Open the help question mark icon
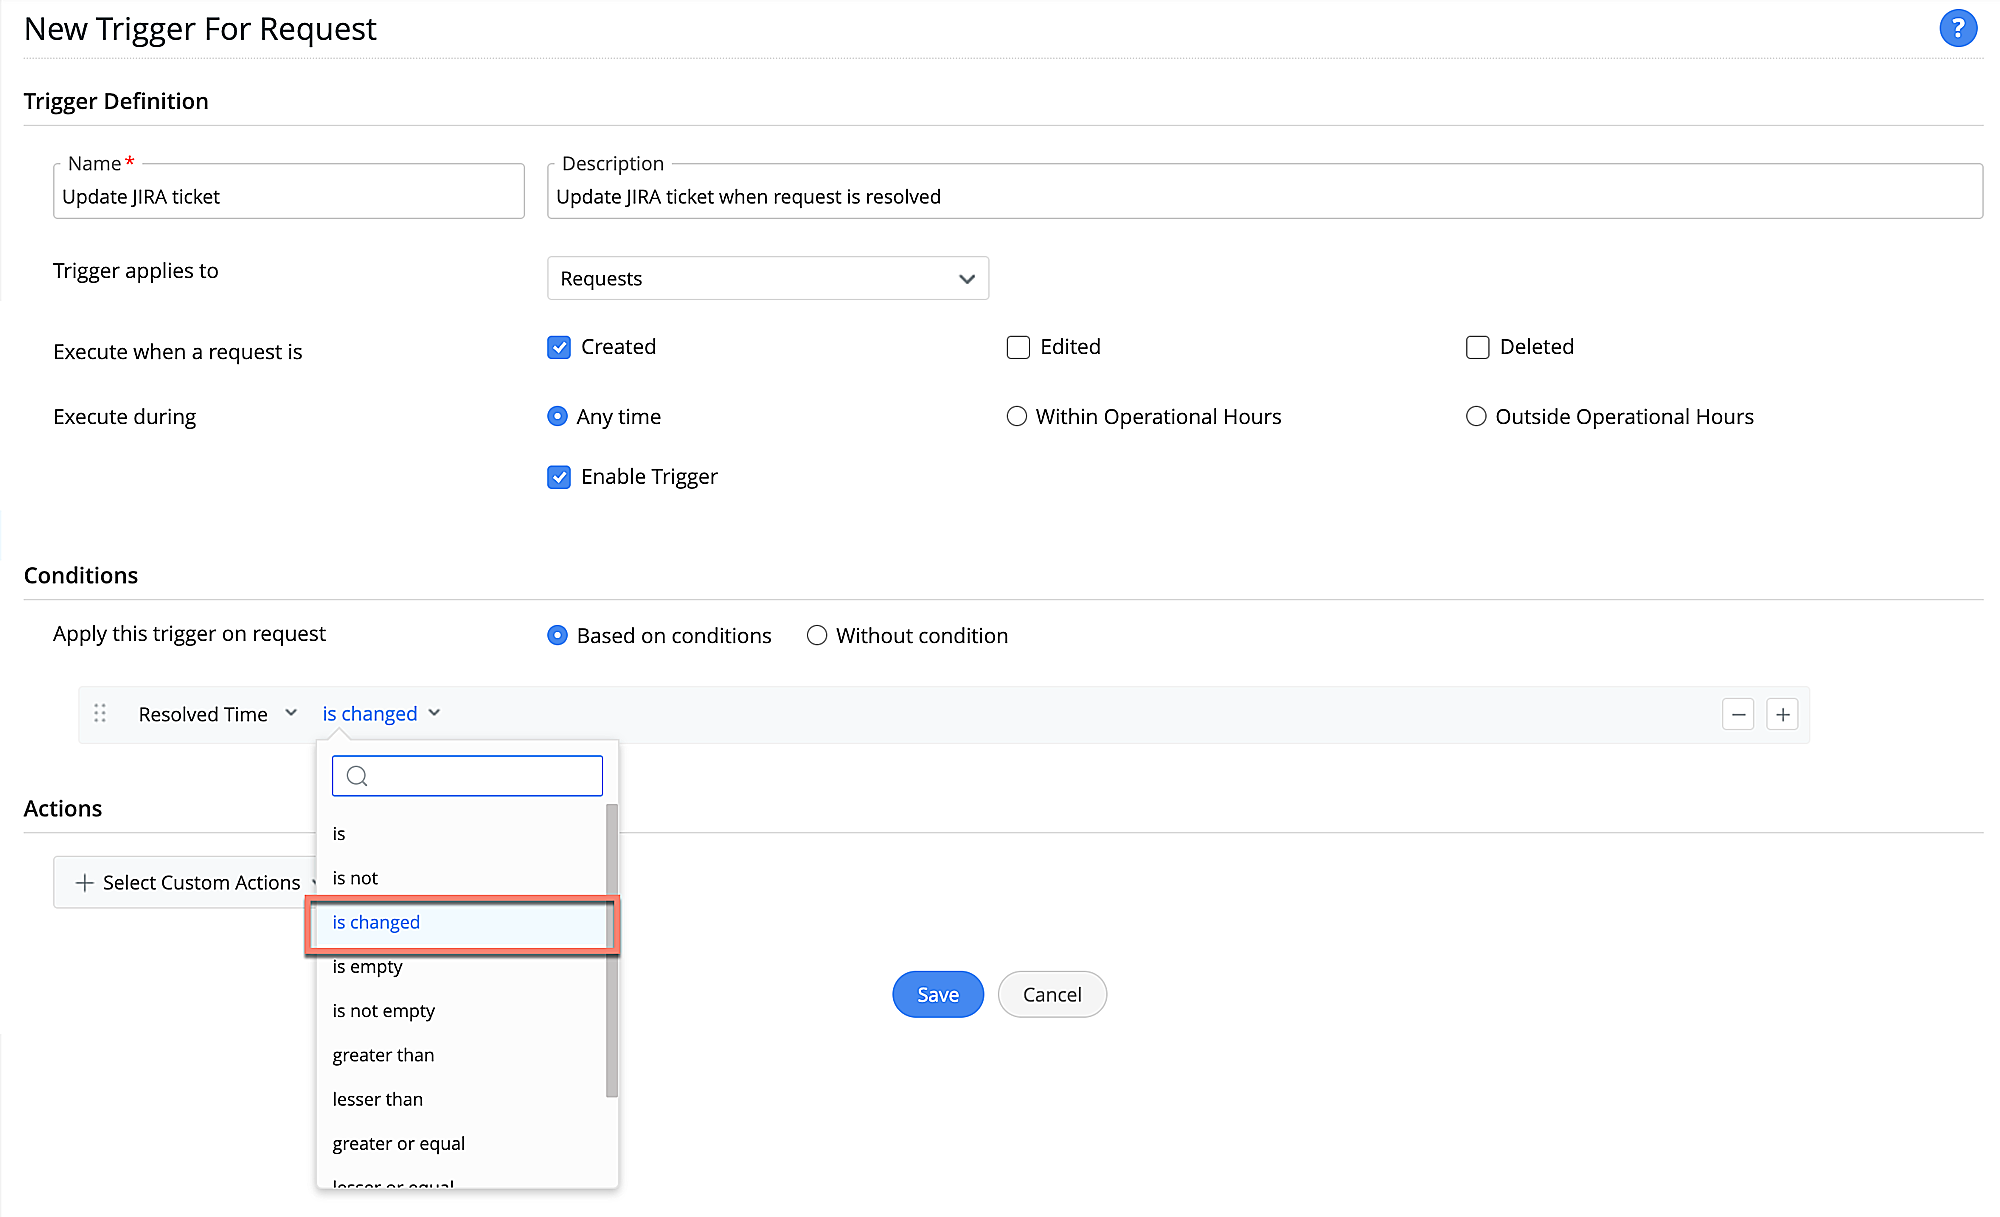This screenshot has width=2000, height=1217. click(x=1957, y=28)
